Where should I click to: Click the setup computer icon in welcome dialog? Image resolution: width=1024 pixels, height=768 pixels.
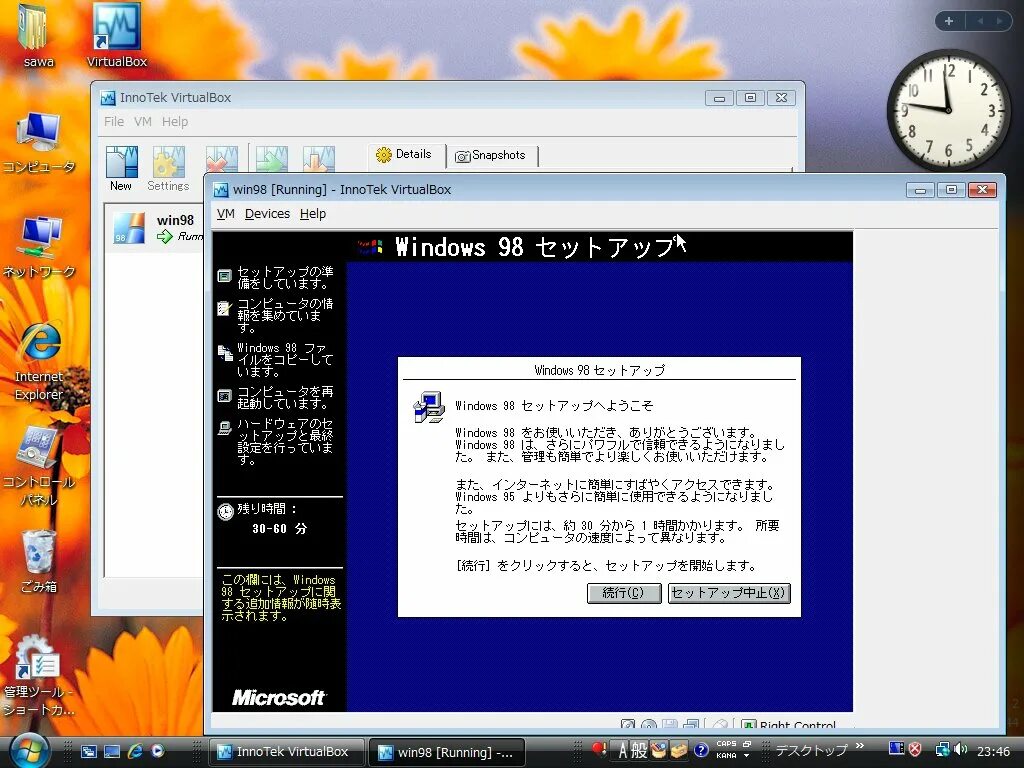(x=429, y=407)
